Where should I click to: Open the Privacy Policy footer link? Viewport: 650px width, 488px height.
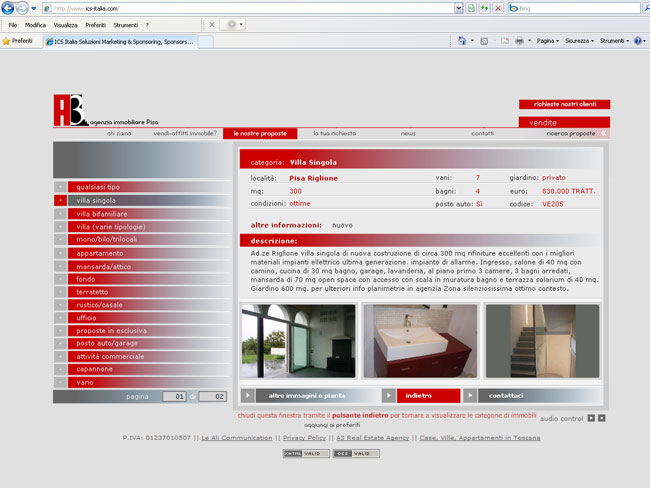coord(304,438)
